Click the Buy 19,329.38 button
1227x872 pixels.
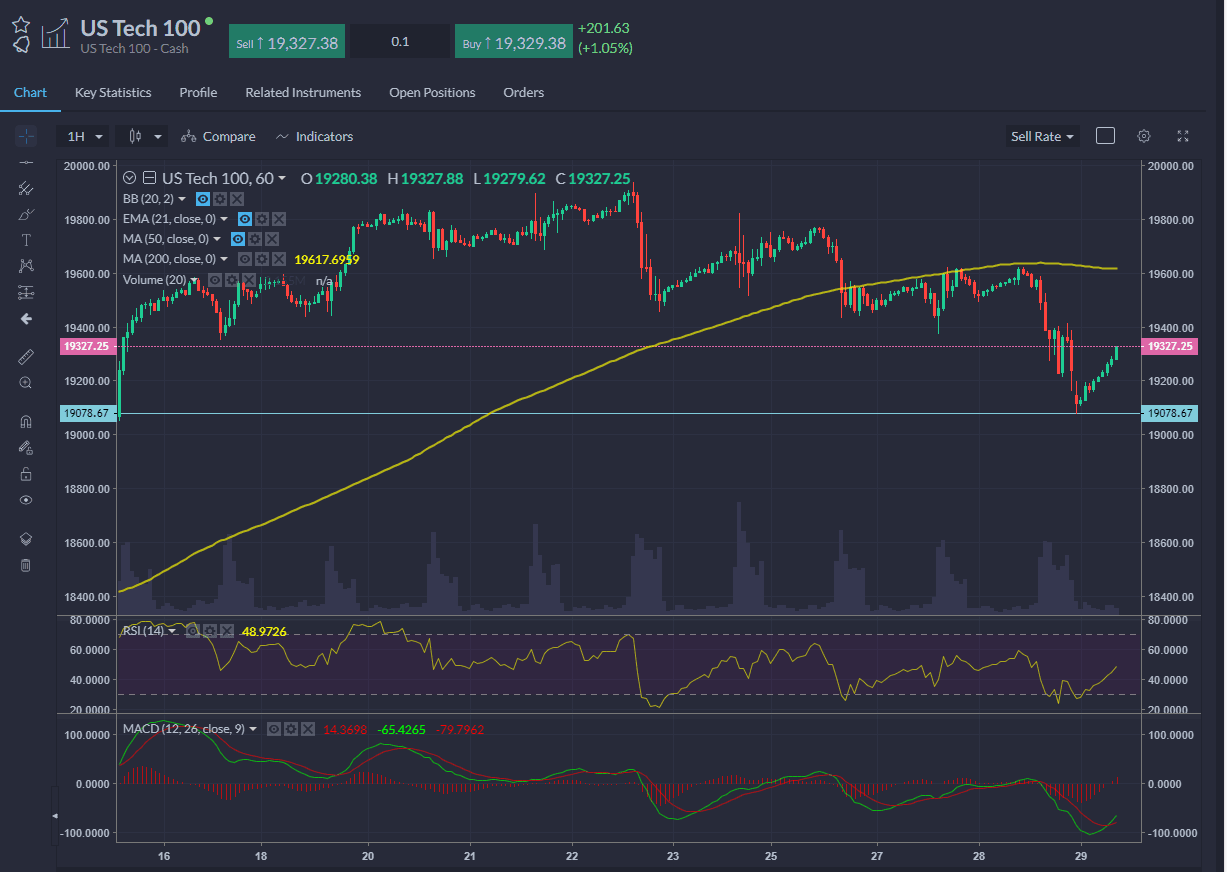(513, 43)
